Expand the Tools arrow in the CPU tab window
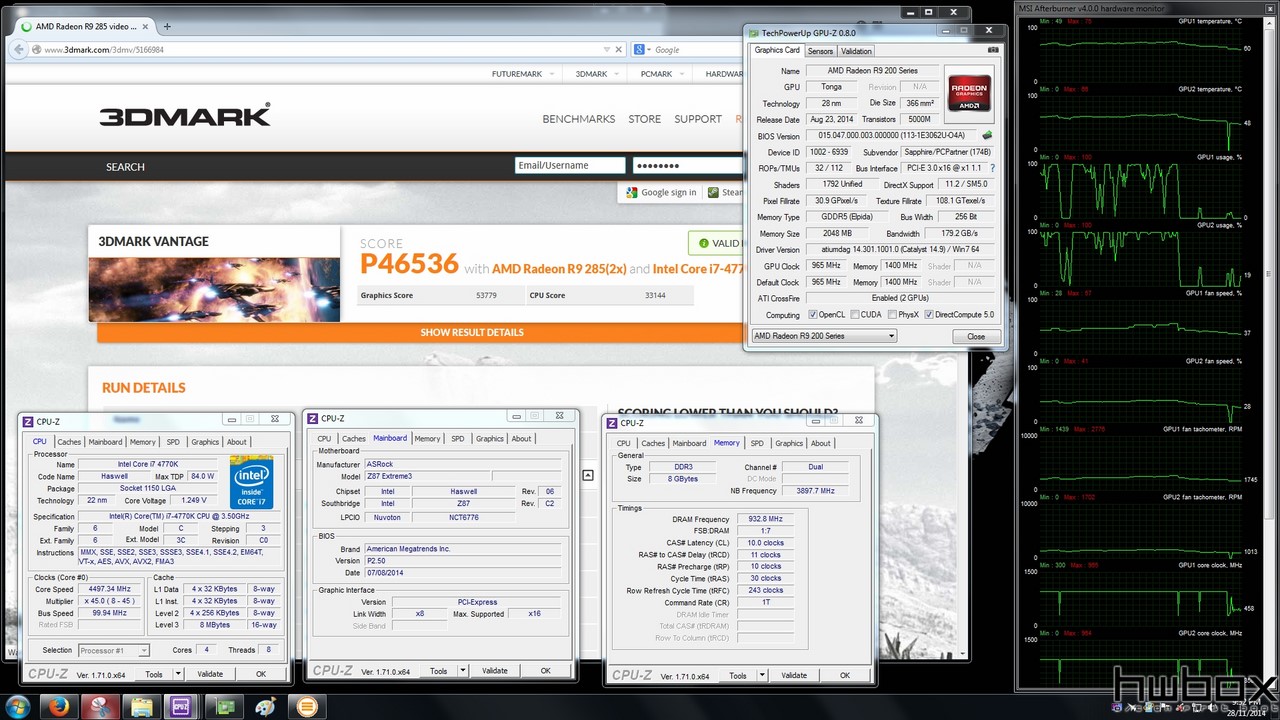 click(x=180, y=674)
